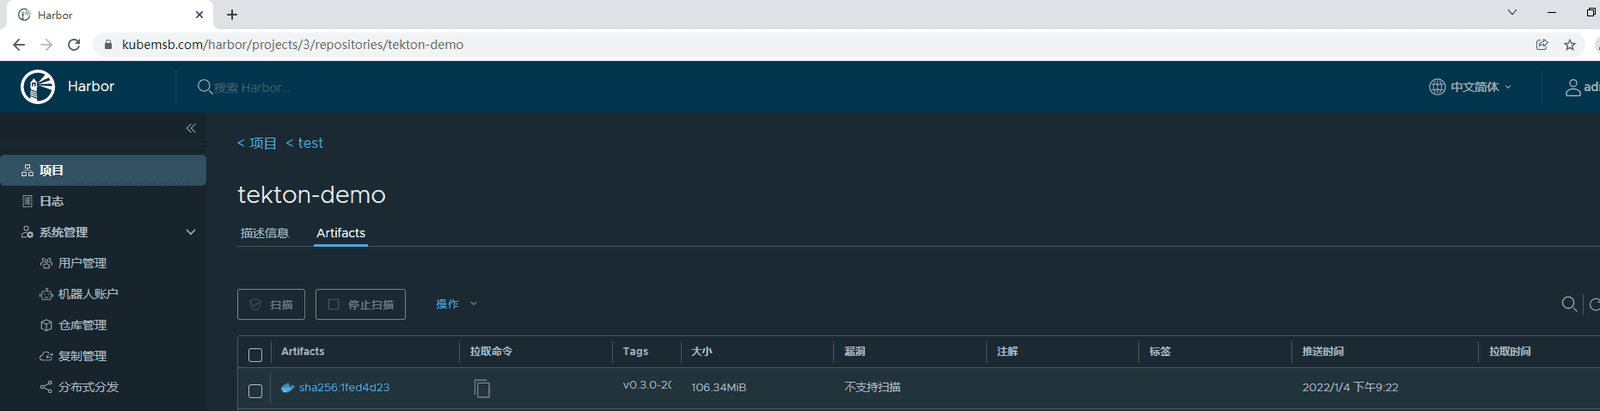The image size is (1600, 411).
Task: Click the 停止扫描 button
Action: (361, 304)
